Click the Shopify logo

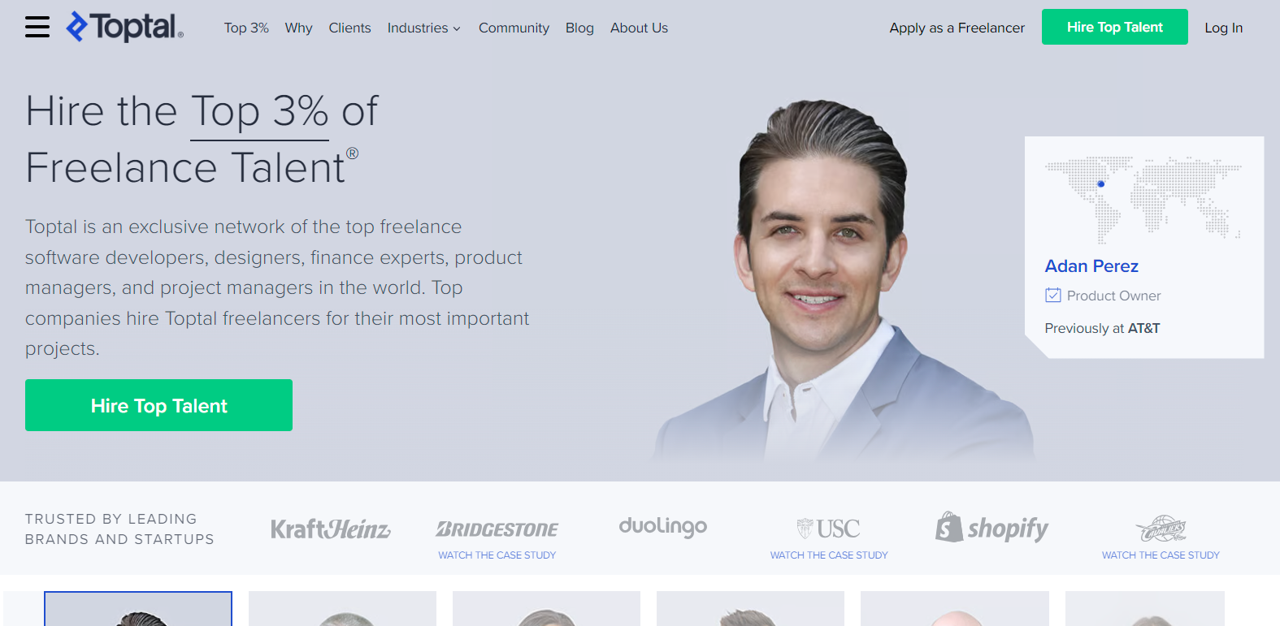(992, 527)
